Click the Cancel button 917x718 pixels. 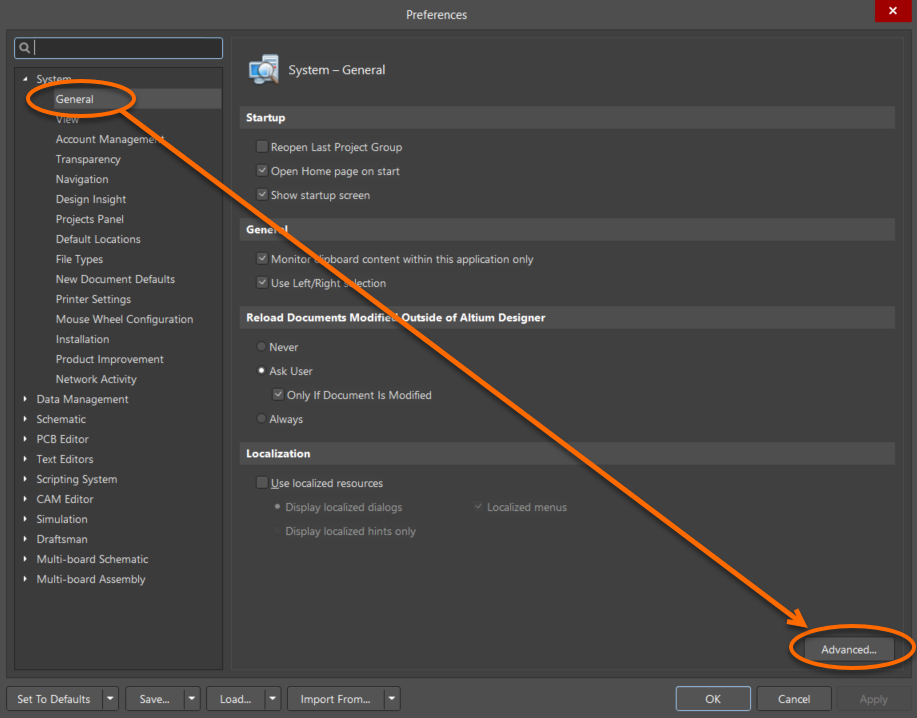point(794,699)
